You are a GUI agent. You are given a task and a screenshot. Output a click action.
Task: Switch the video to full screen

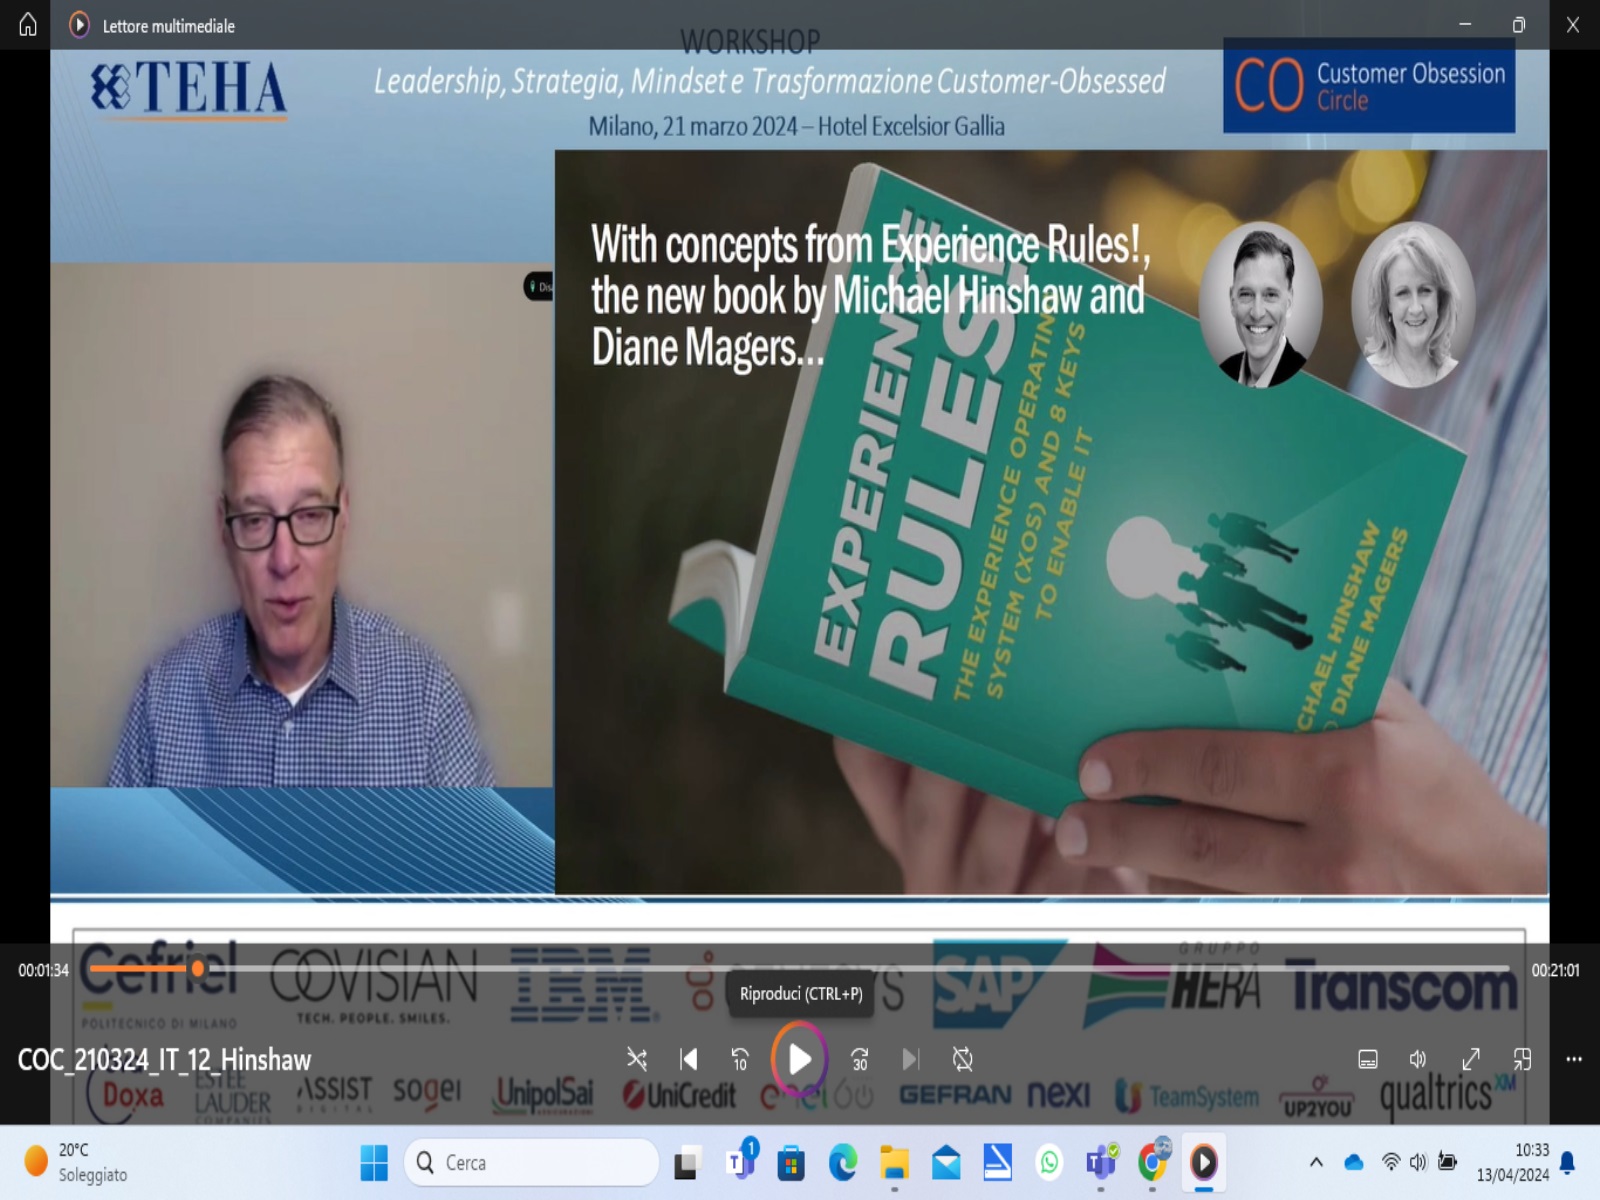1471,1059
